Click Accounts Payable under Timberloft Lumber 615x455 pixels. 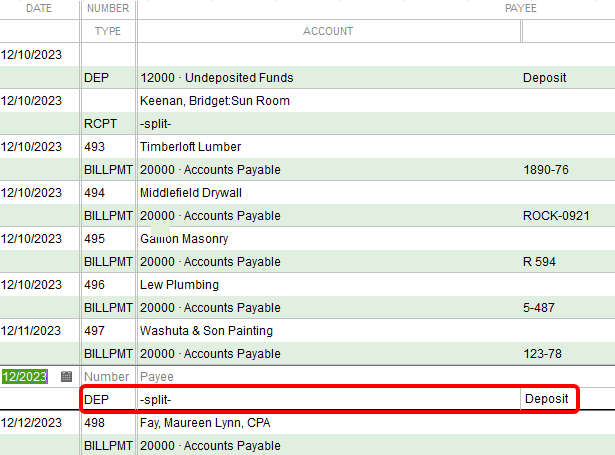pos(211,170)
